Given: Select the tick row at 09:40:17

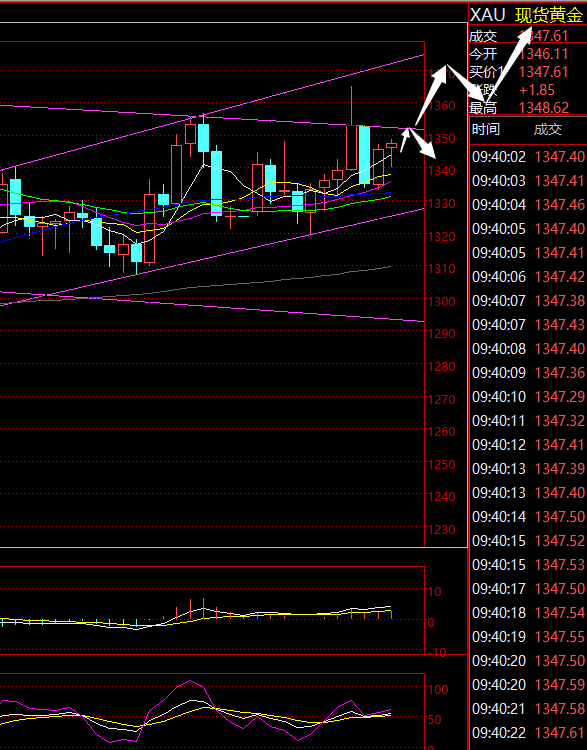Looking at the screenshot, I should (x=528, y=589).
